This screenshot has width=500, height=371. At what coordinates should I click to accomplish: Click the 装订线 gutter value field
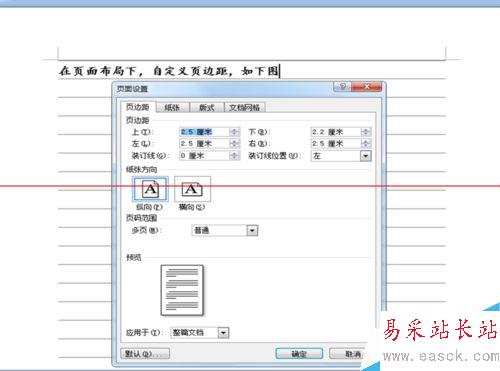(204, 156)
